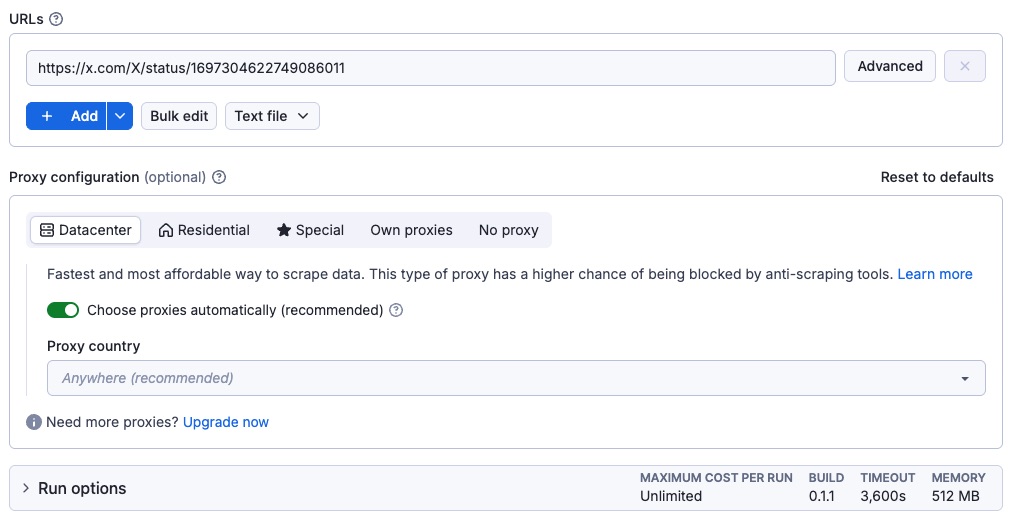Open the Proxy country dropdown
This screenshot has width=1013, height=521.
[x=516, y=378]
